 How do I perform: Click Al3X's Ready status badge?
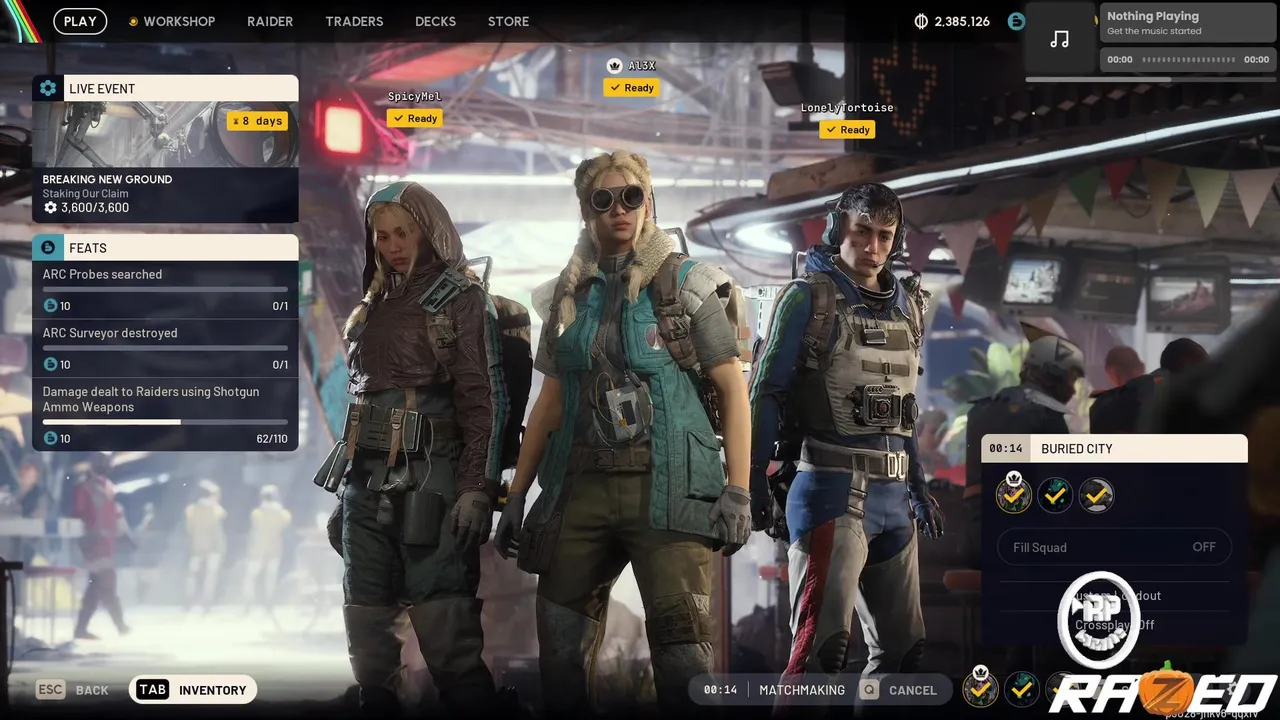click(x=631, y=88)
